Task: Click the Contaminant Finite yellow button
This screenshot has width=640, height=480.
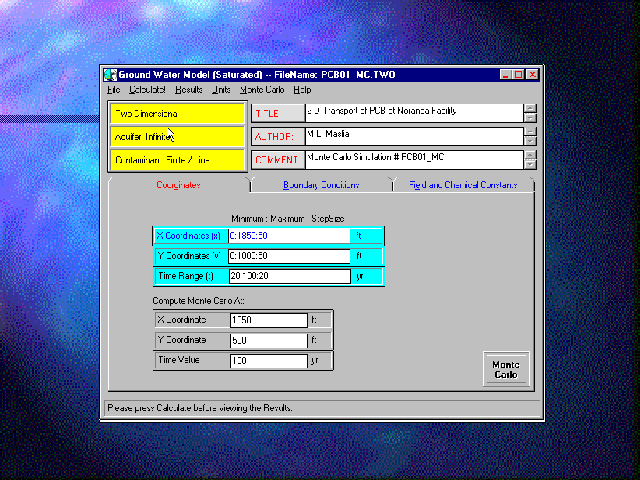Action: click(177, 160)
